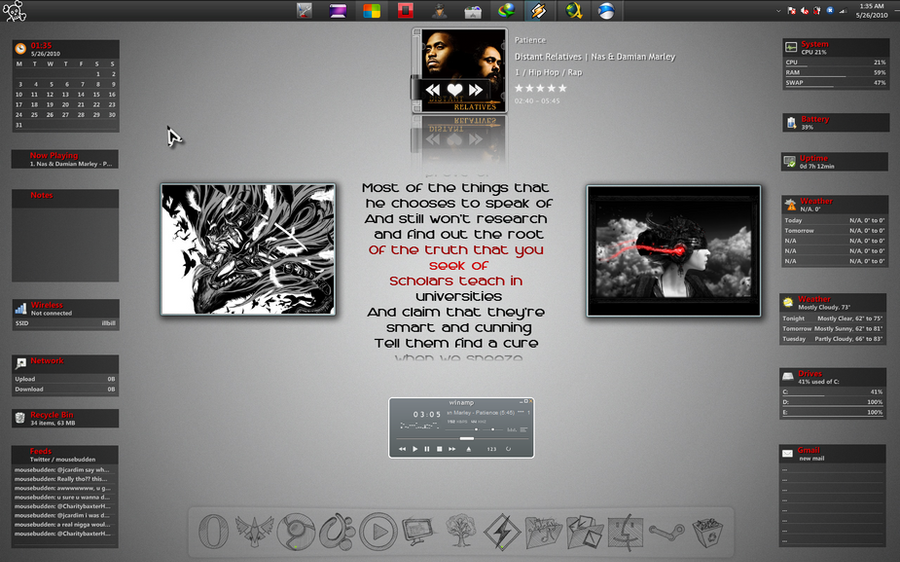900x562 pixels.
Task: Click the Winamp seek bar handle
Action: click(467, 438)
